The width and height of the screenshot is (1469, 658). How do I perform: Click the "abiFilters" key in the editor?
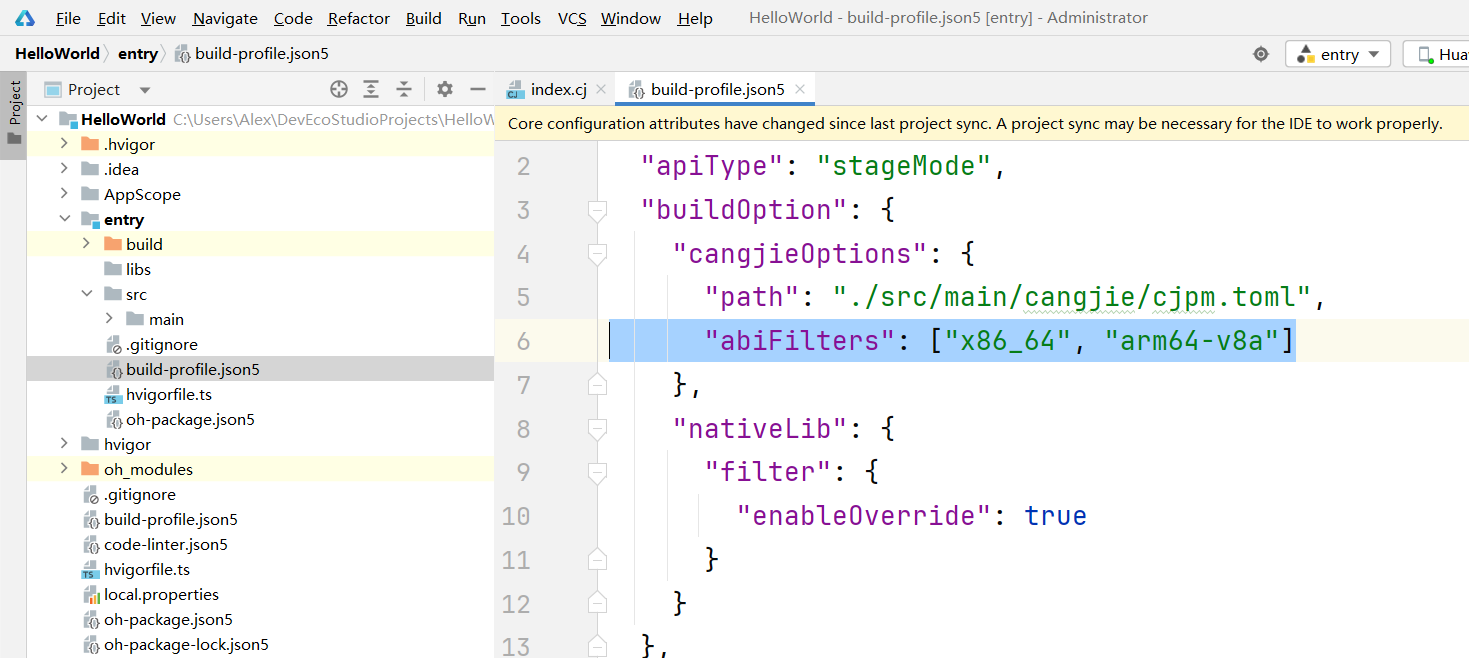point(799,341)
